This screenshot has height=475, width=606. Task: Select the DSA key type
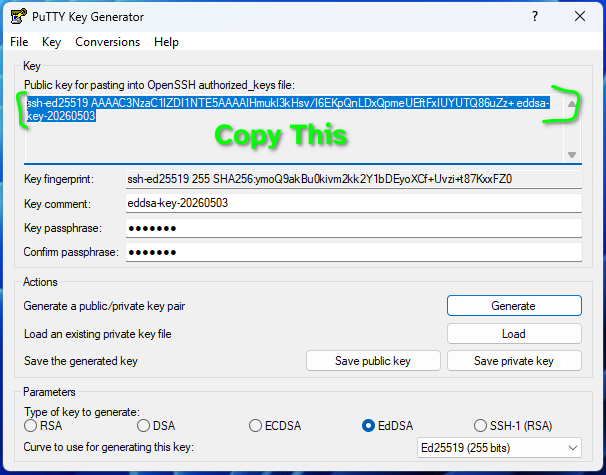[x=156, y=426]
